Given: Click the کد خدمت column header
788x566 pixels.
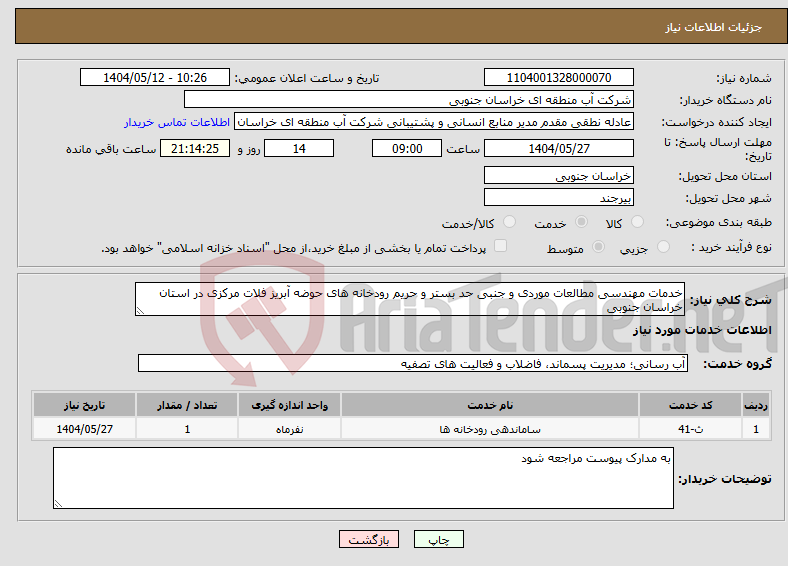Looking at the screenshot, I should click(691, 405).
